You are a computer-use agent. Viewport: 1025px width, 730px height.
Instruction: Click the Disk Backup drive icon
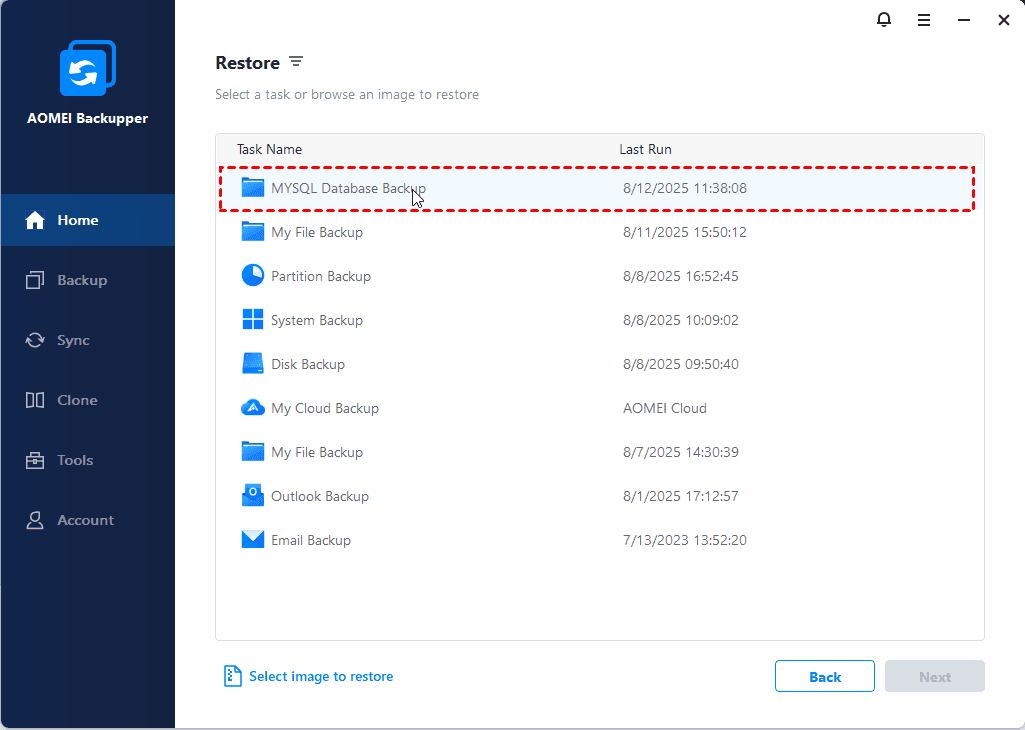(x=253, y=364)
